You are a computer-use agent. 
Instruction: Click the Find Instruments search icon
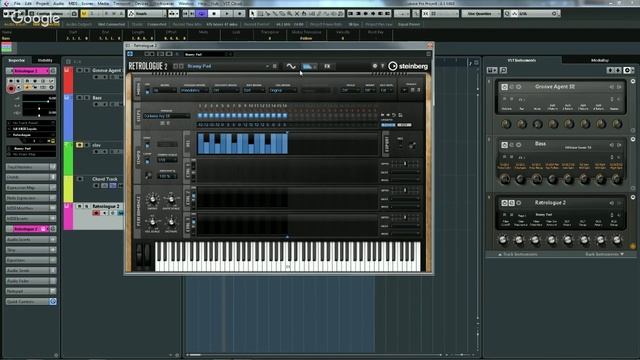click(x=503, y=71)
